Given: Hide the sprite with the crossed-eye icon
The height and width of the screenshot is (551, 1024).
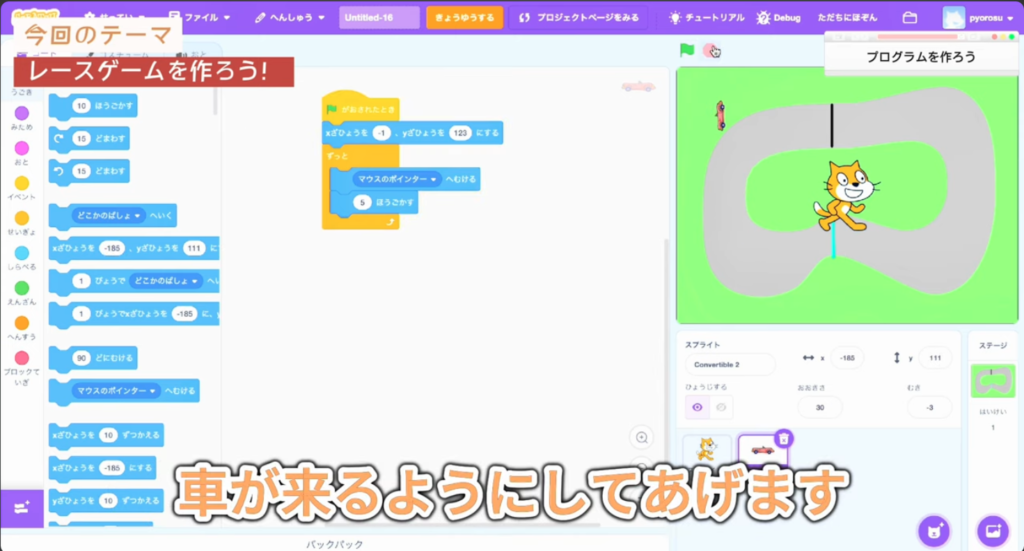Looking at the screenshot, I should point(721,407).
